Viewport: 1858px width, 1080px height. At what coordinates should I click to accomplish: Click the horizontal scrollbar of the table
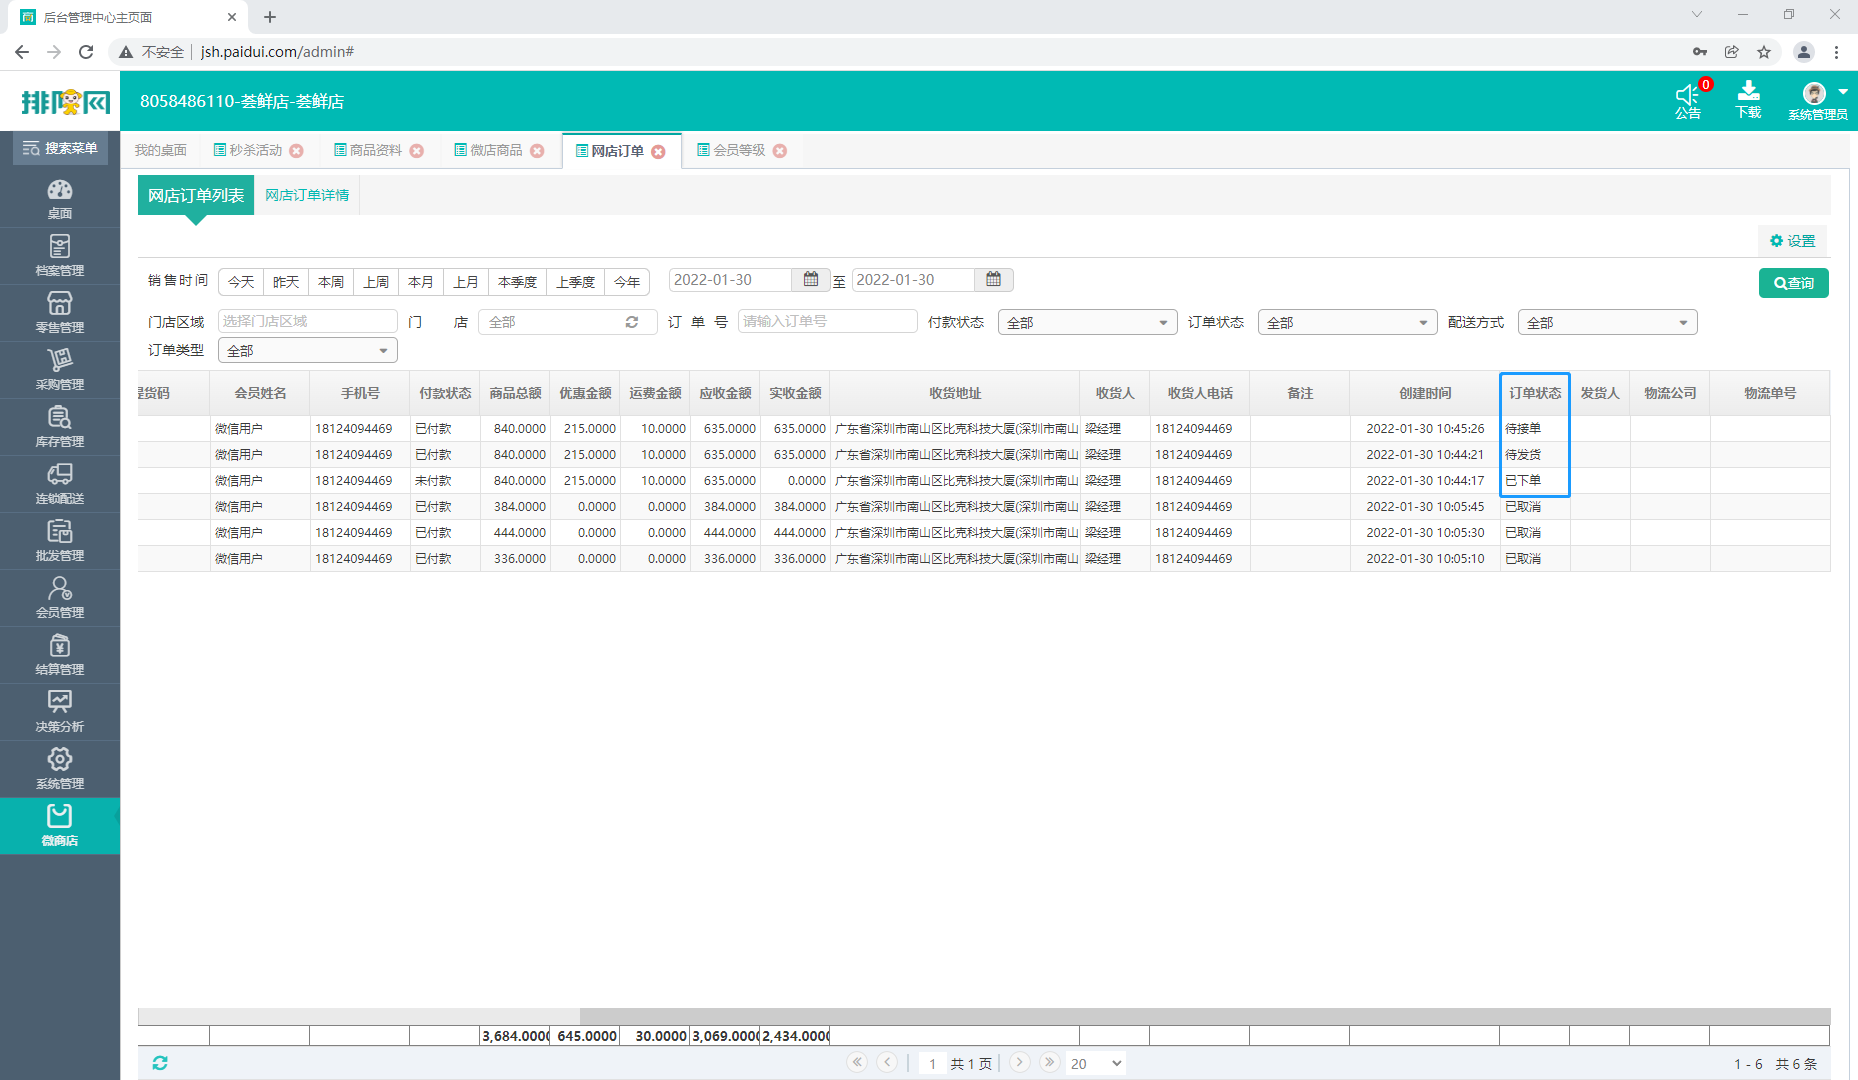coord(1204,1016)
